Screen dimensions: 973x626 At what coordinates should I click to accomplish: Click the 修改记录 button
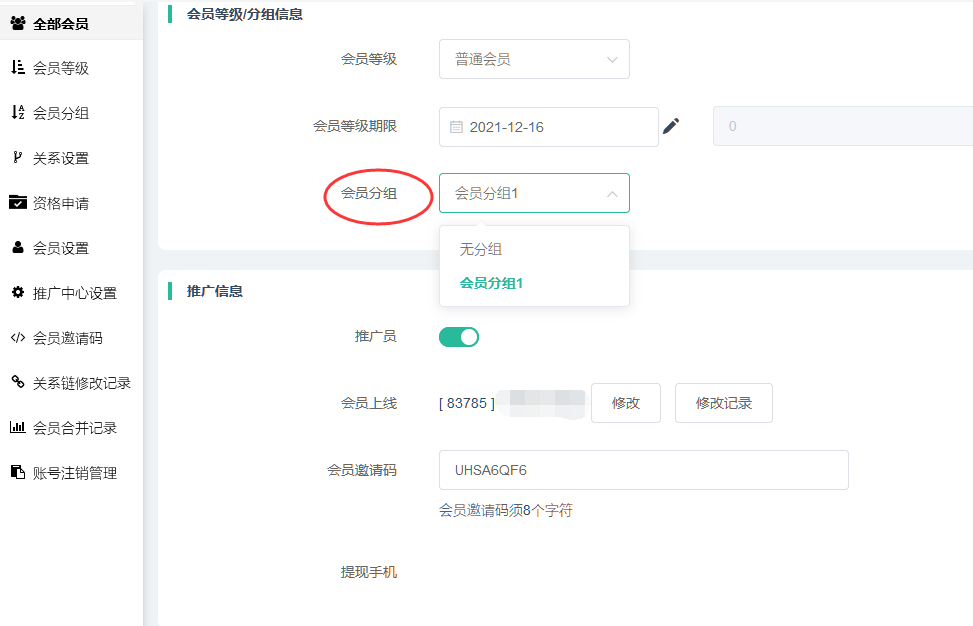pos(724,403)
